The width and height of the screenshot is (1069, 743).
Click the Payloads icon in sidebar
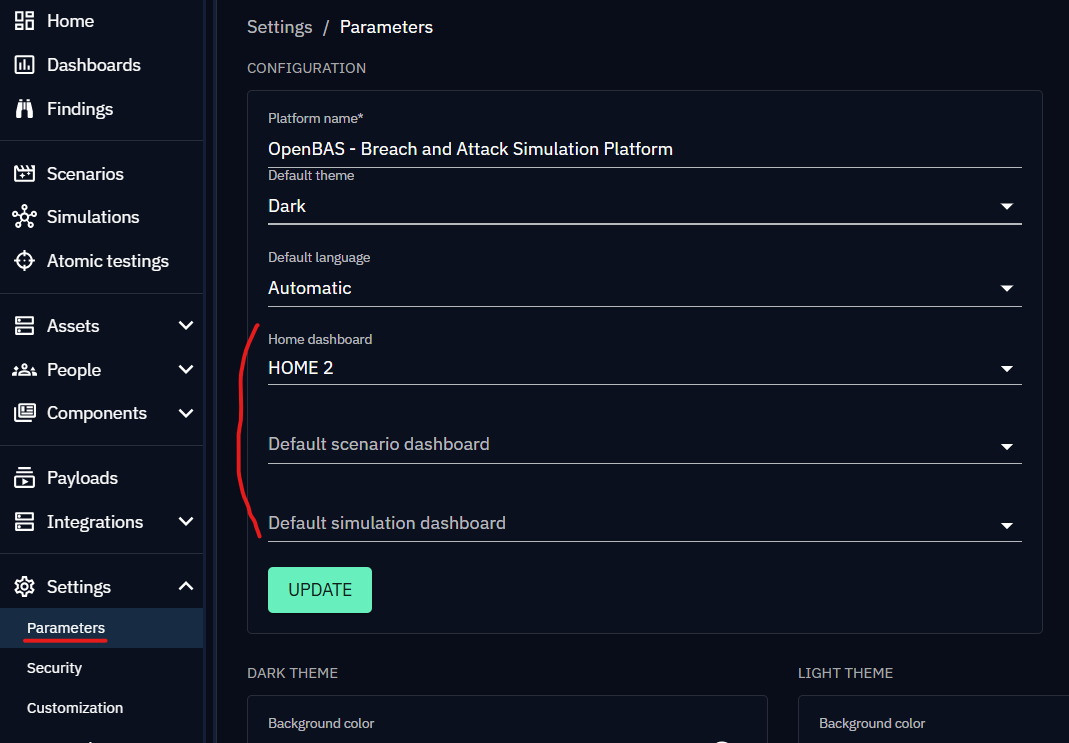[24, 478]
